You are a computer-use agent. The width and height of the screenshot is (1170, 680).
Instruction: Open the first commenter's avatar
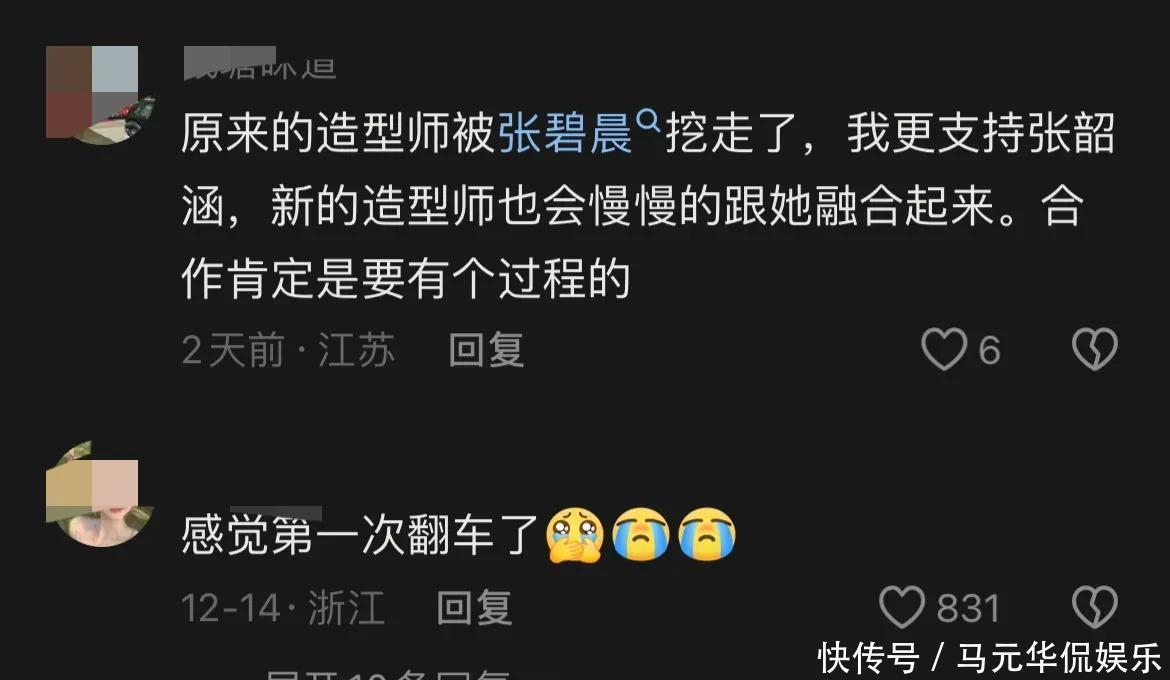point(100,95)
